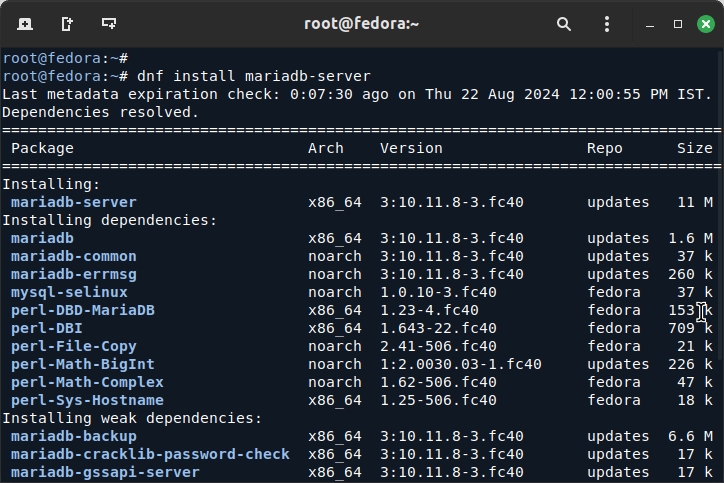Click version 1.643-22.fc40 of perl-DBI

[438, 328]
